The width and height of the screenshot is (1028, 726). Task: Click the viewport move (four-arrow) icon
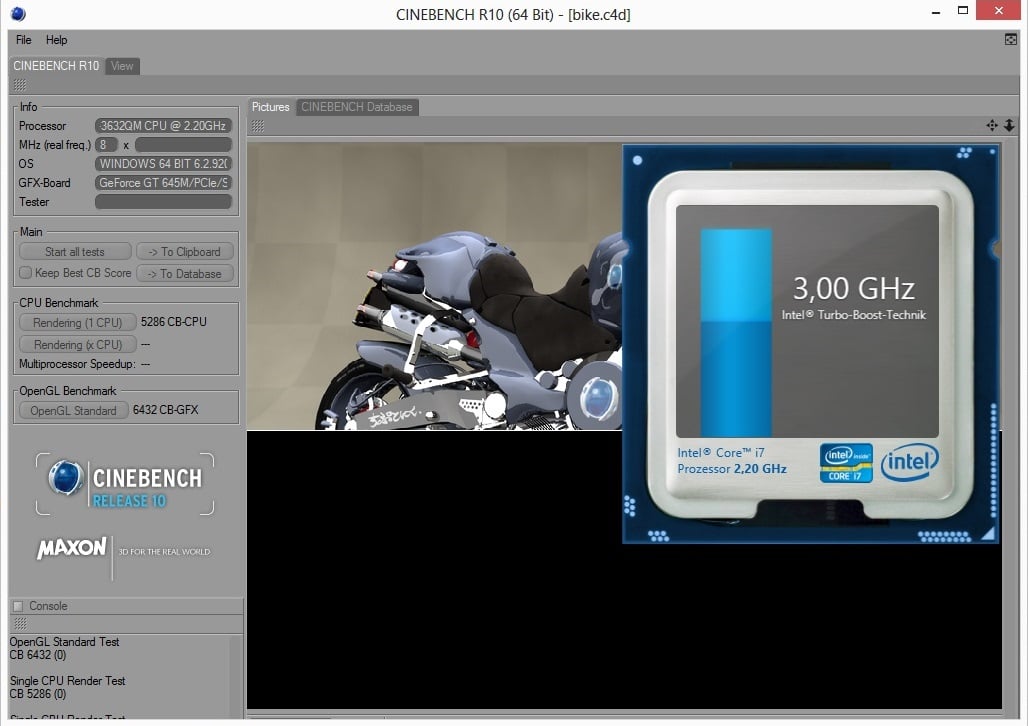coord(992,126)
